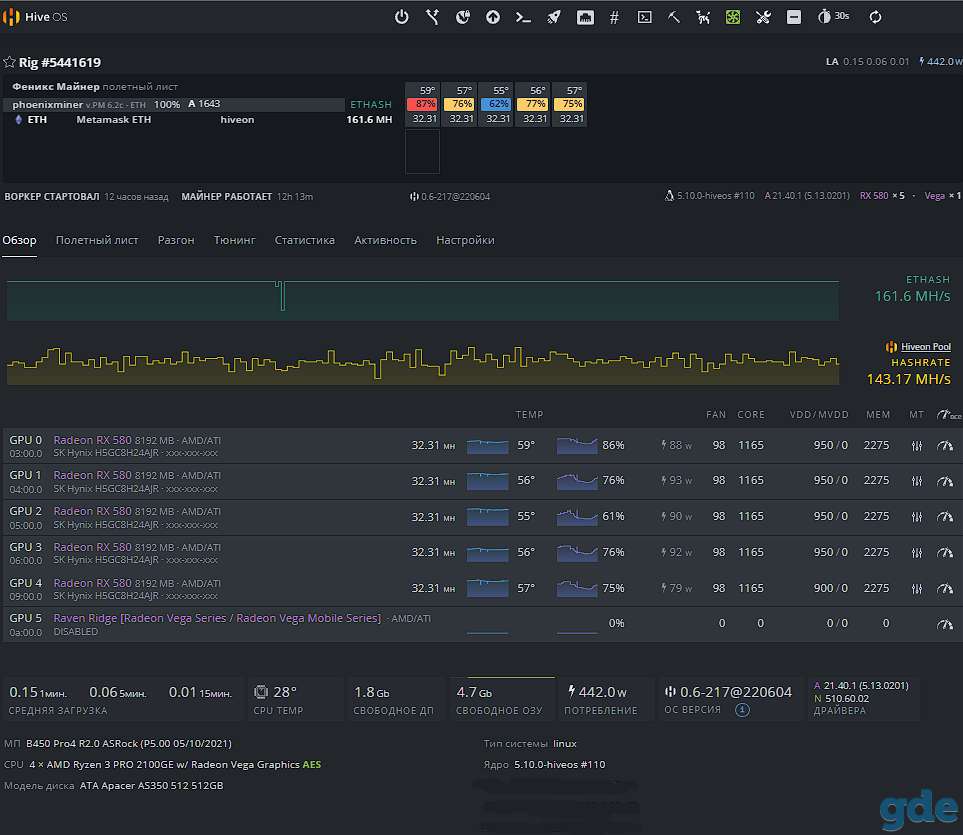Click the OS version info badge

(x=742, y=710)
